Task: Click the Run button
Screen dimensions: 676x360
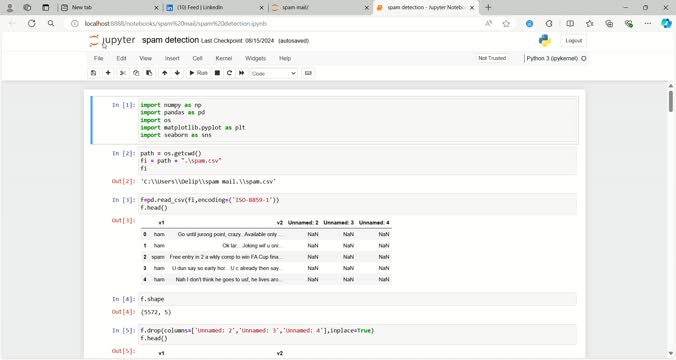Action: pos(198,73)
